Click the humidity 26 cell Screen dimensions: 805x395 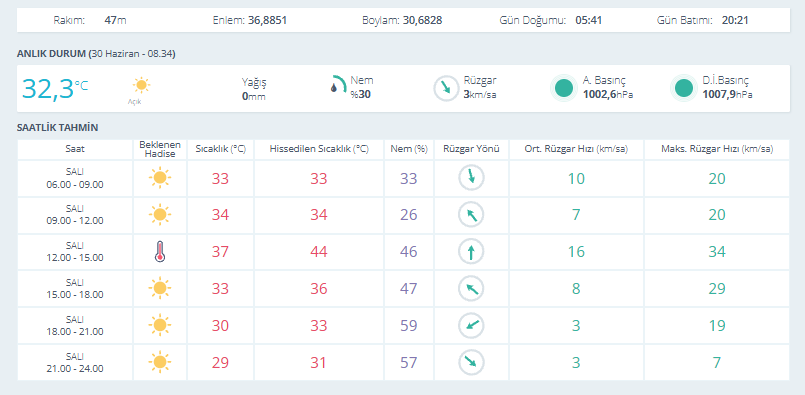[409, 215]
